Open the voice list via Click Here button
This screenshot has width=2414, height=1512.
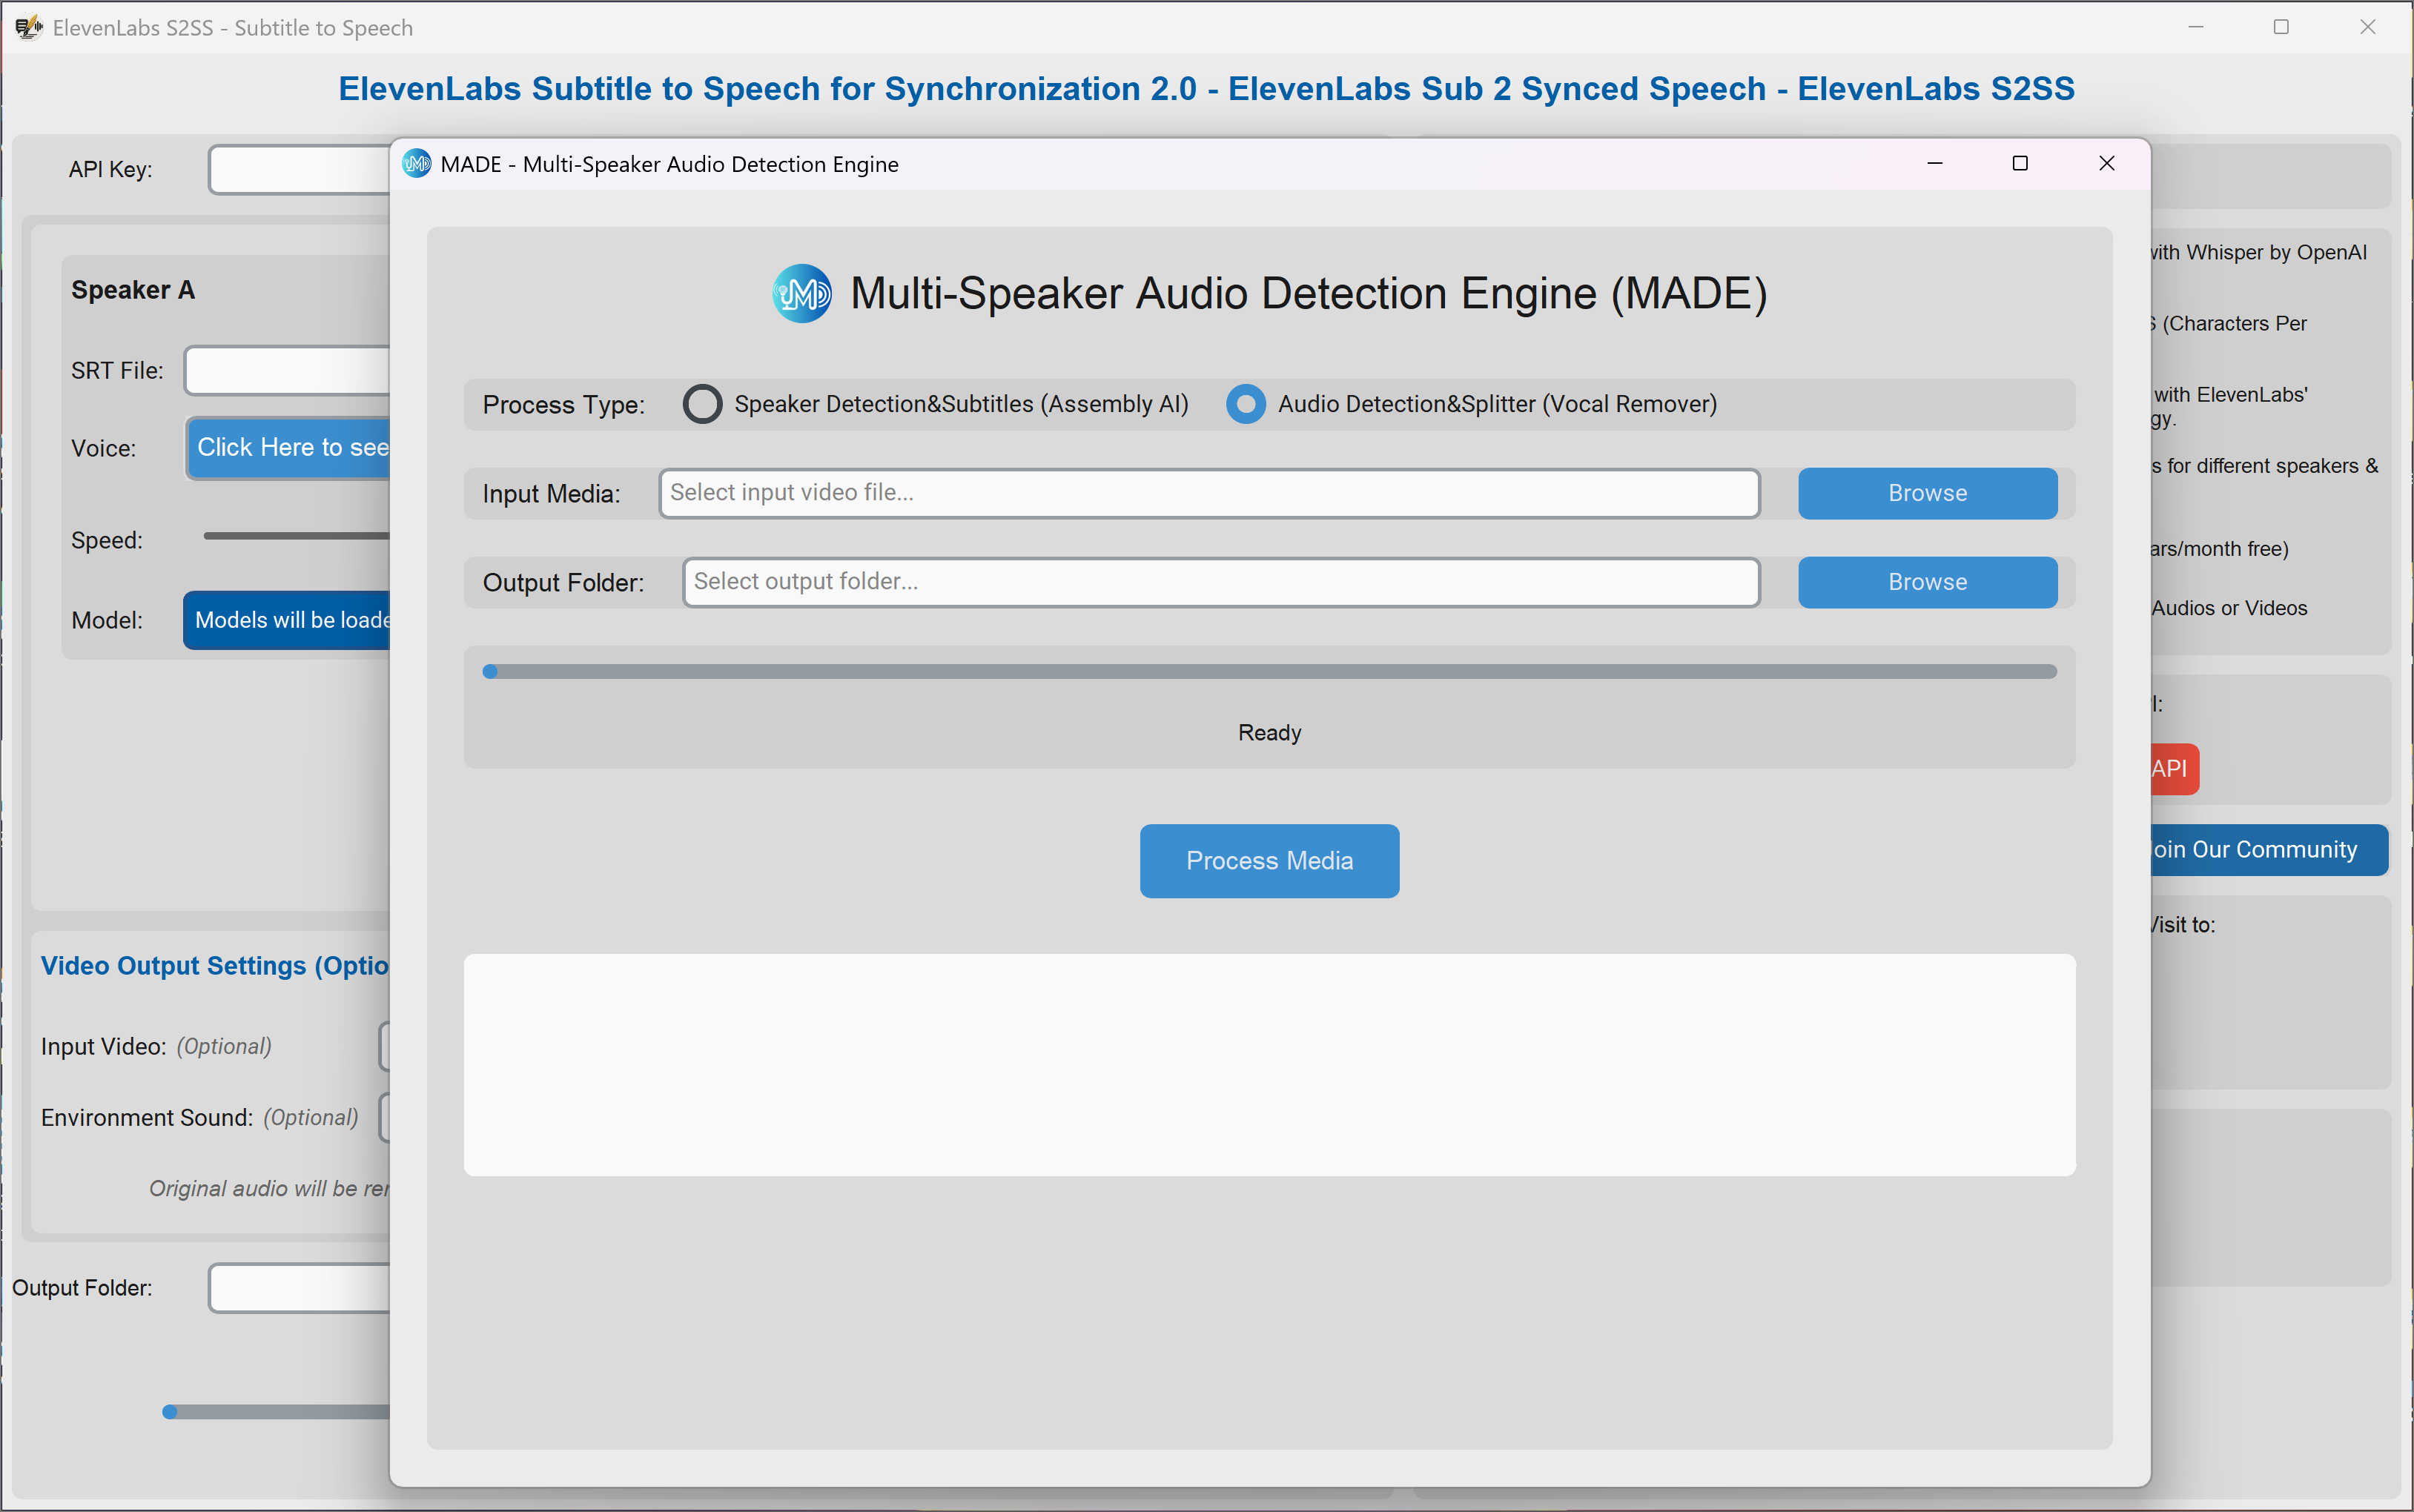(291, 448)
